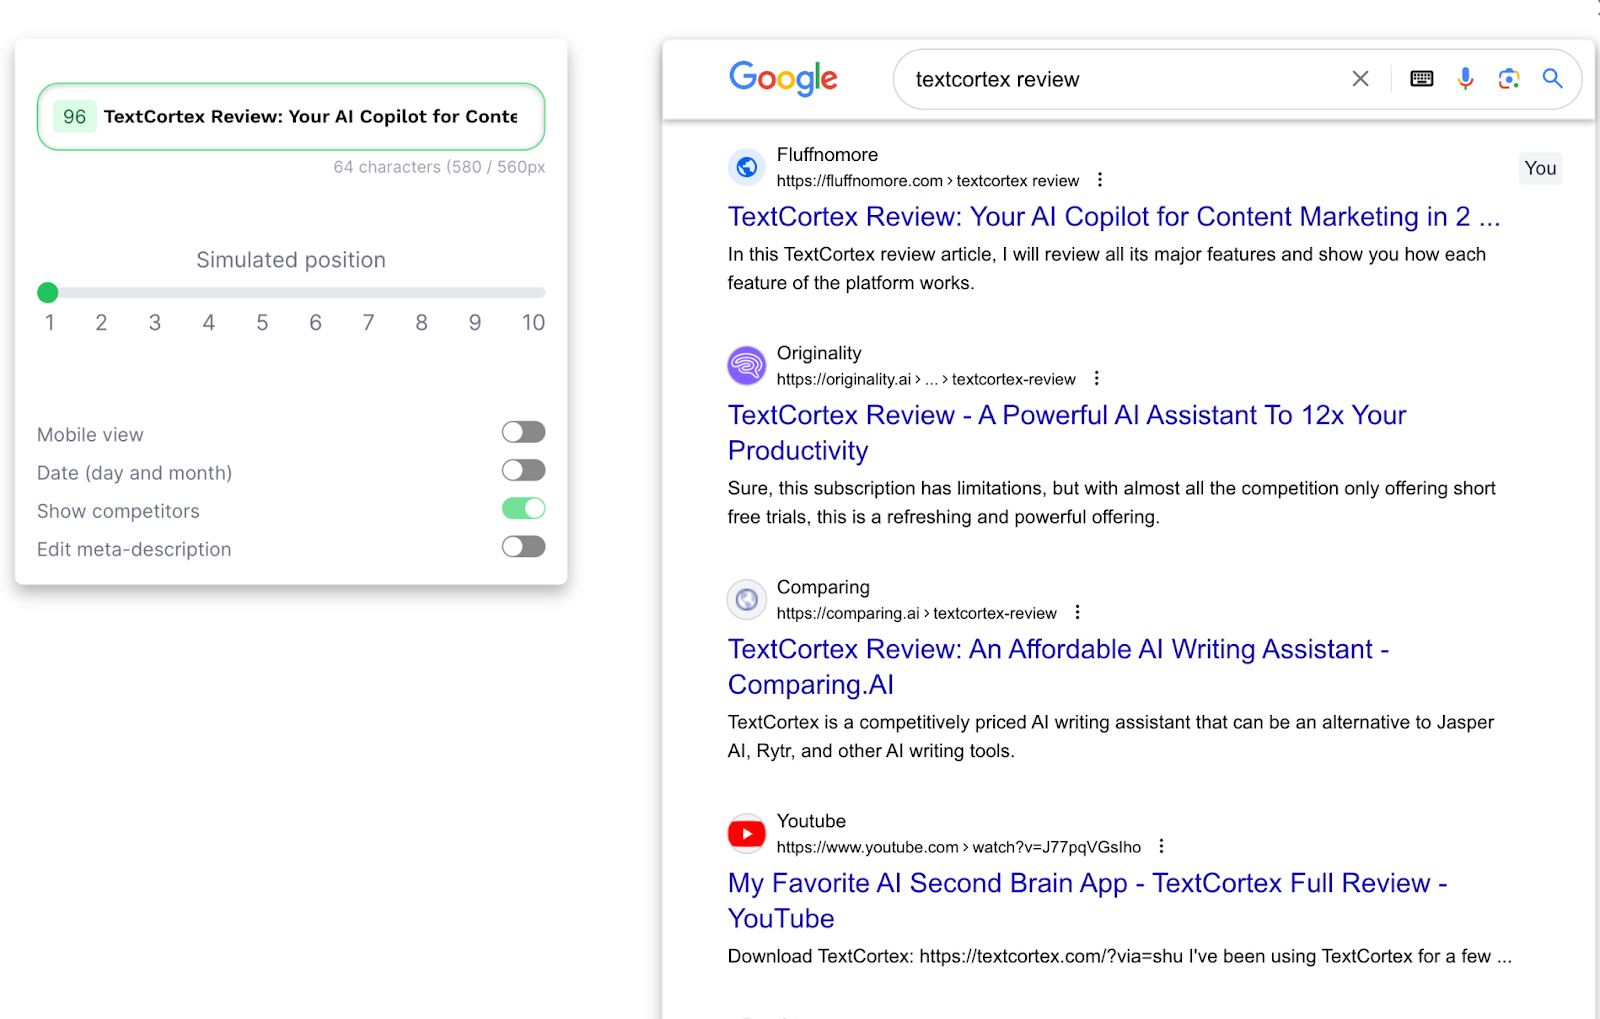Click the You label beside first result
Screen dimensions: 1600x1019
pyautogui.click(x=1540, y=168)
